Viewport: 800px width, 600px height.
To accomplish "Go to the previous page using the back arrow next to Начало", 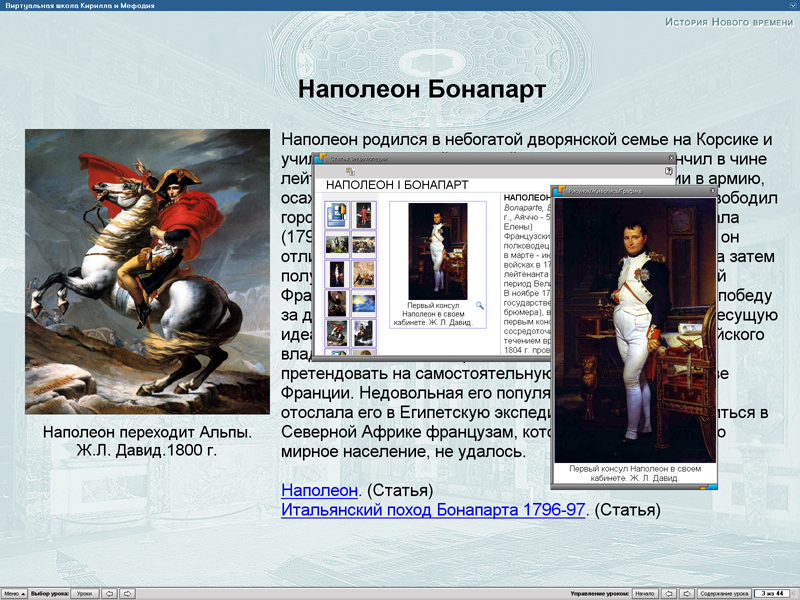I will click(x=670, y=594).
